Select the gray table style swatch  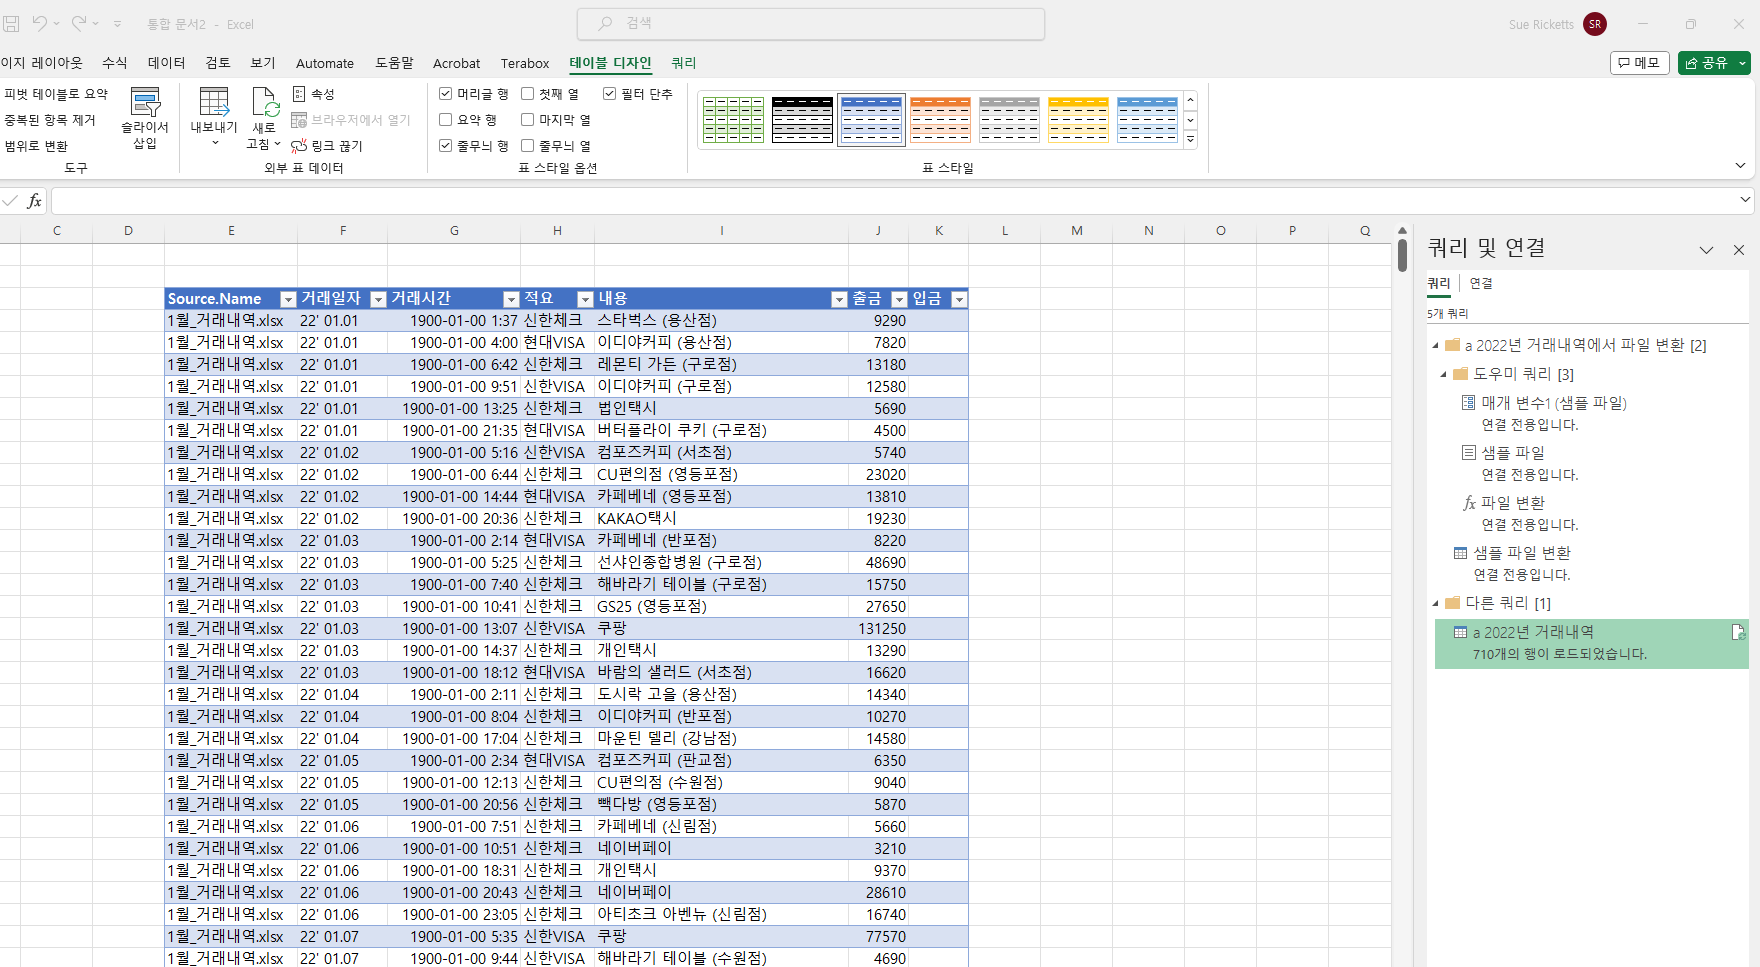pos(1009,120)
